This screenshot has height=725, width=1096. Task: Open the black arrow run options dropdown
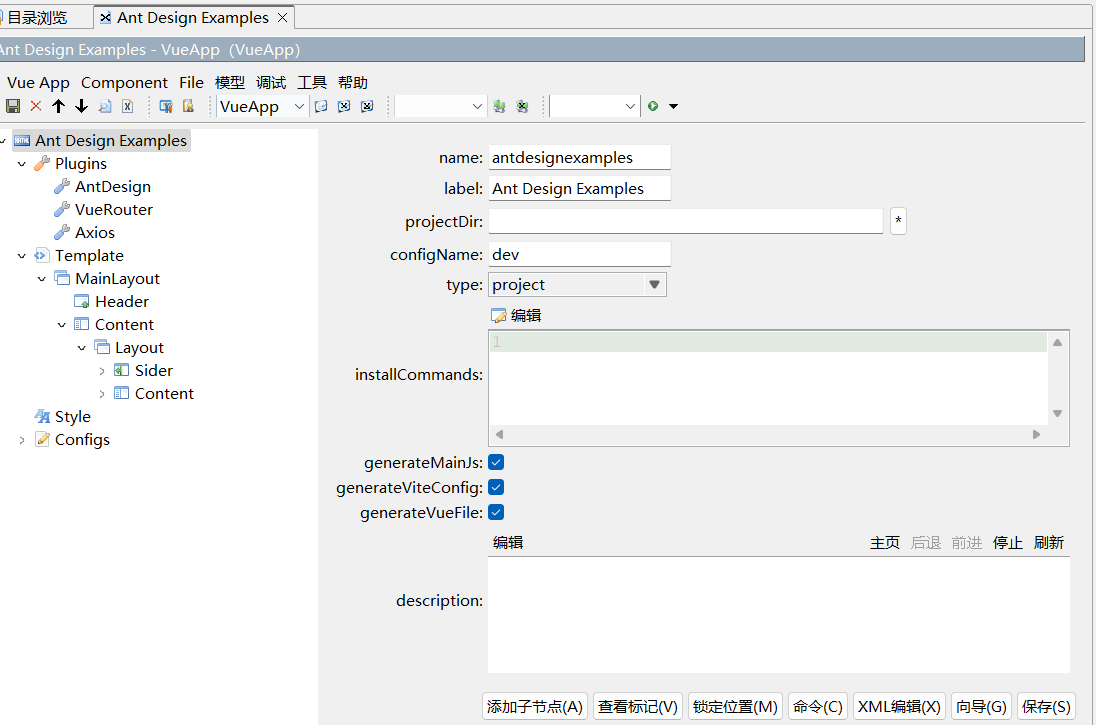(x=673, y=106)
